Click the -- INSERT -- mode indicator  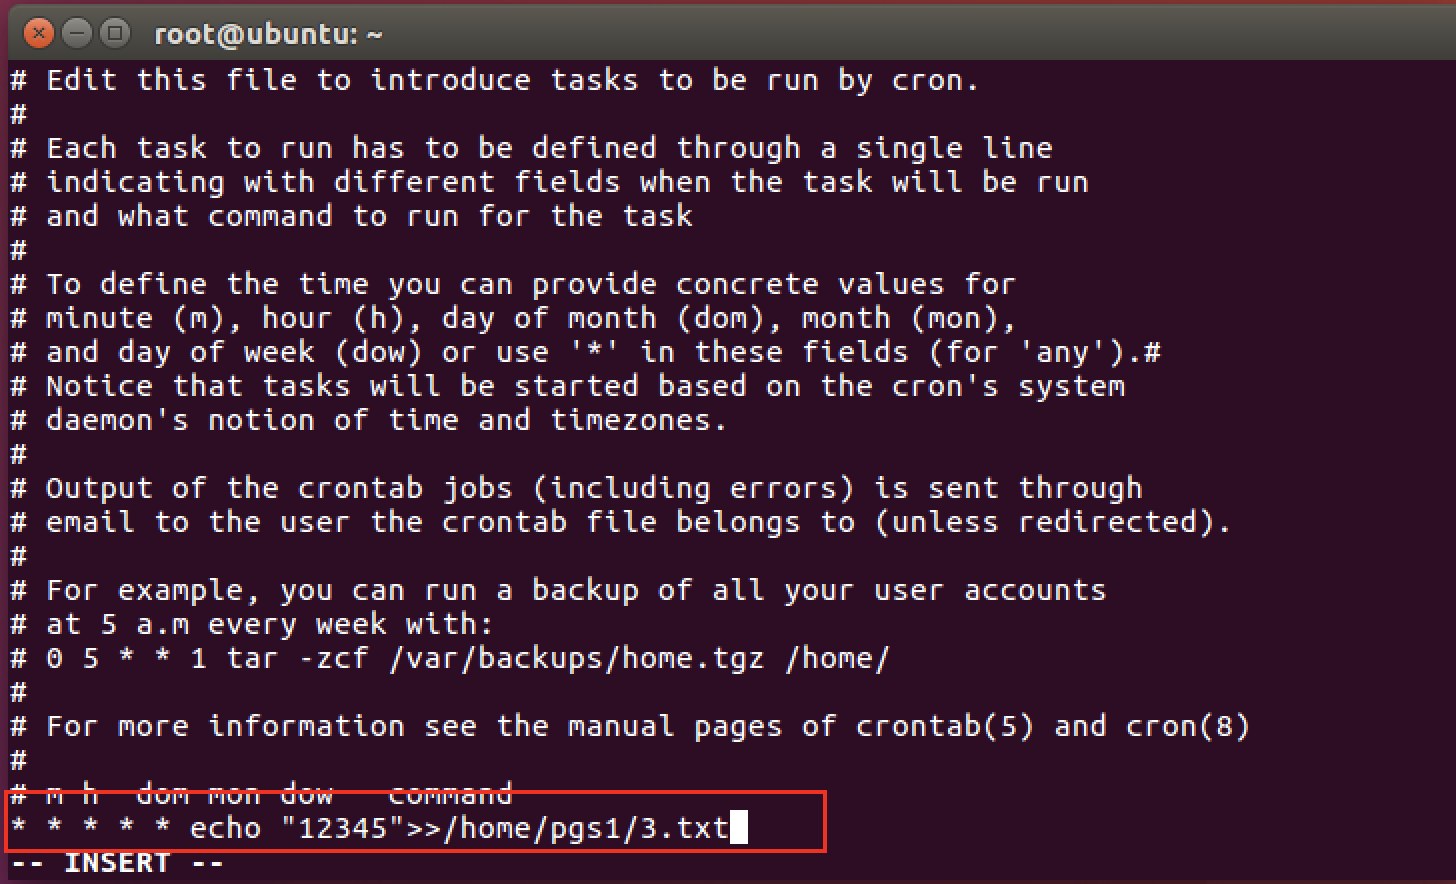(118, 863)
